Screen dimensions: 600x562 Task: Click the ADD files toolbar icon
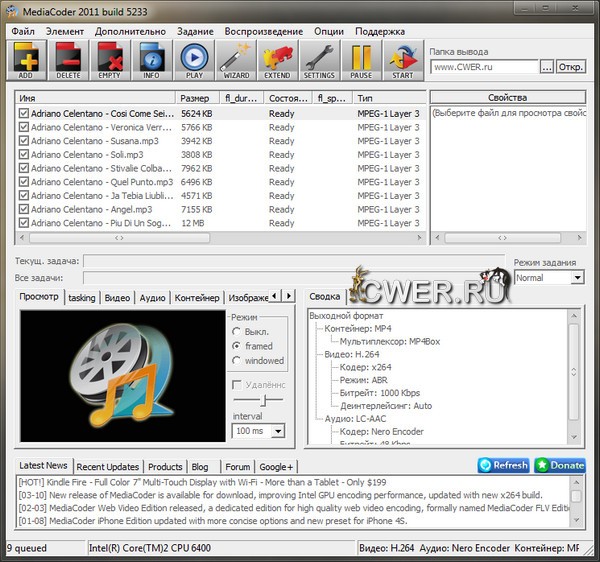(x=26, y=60)
